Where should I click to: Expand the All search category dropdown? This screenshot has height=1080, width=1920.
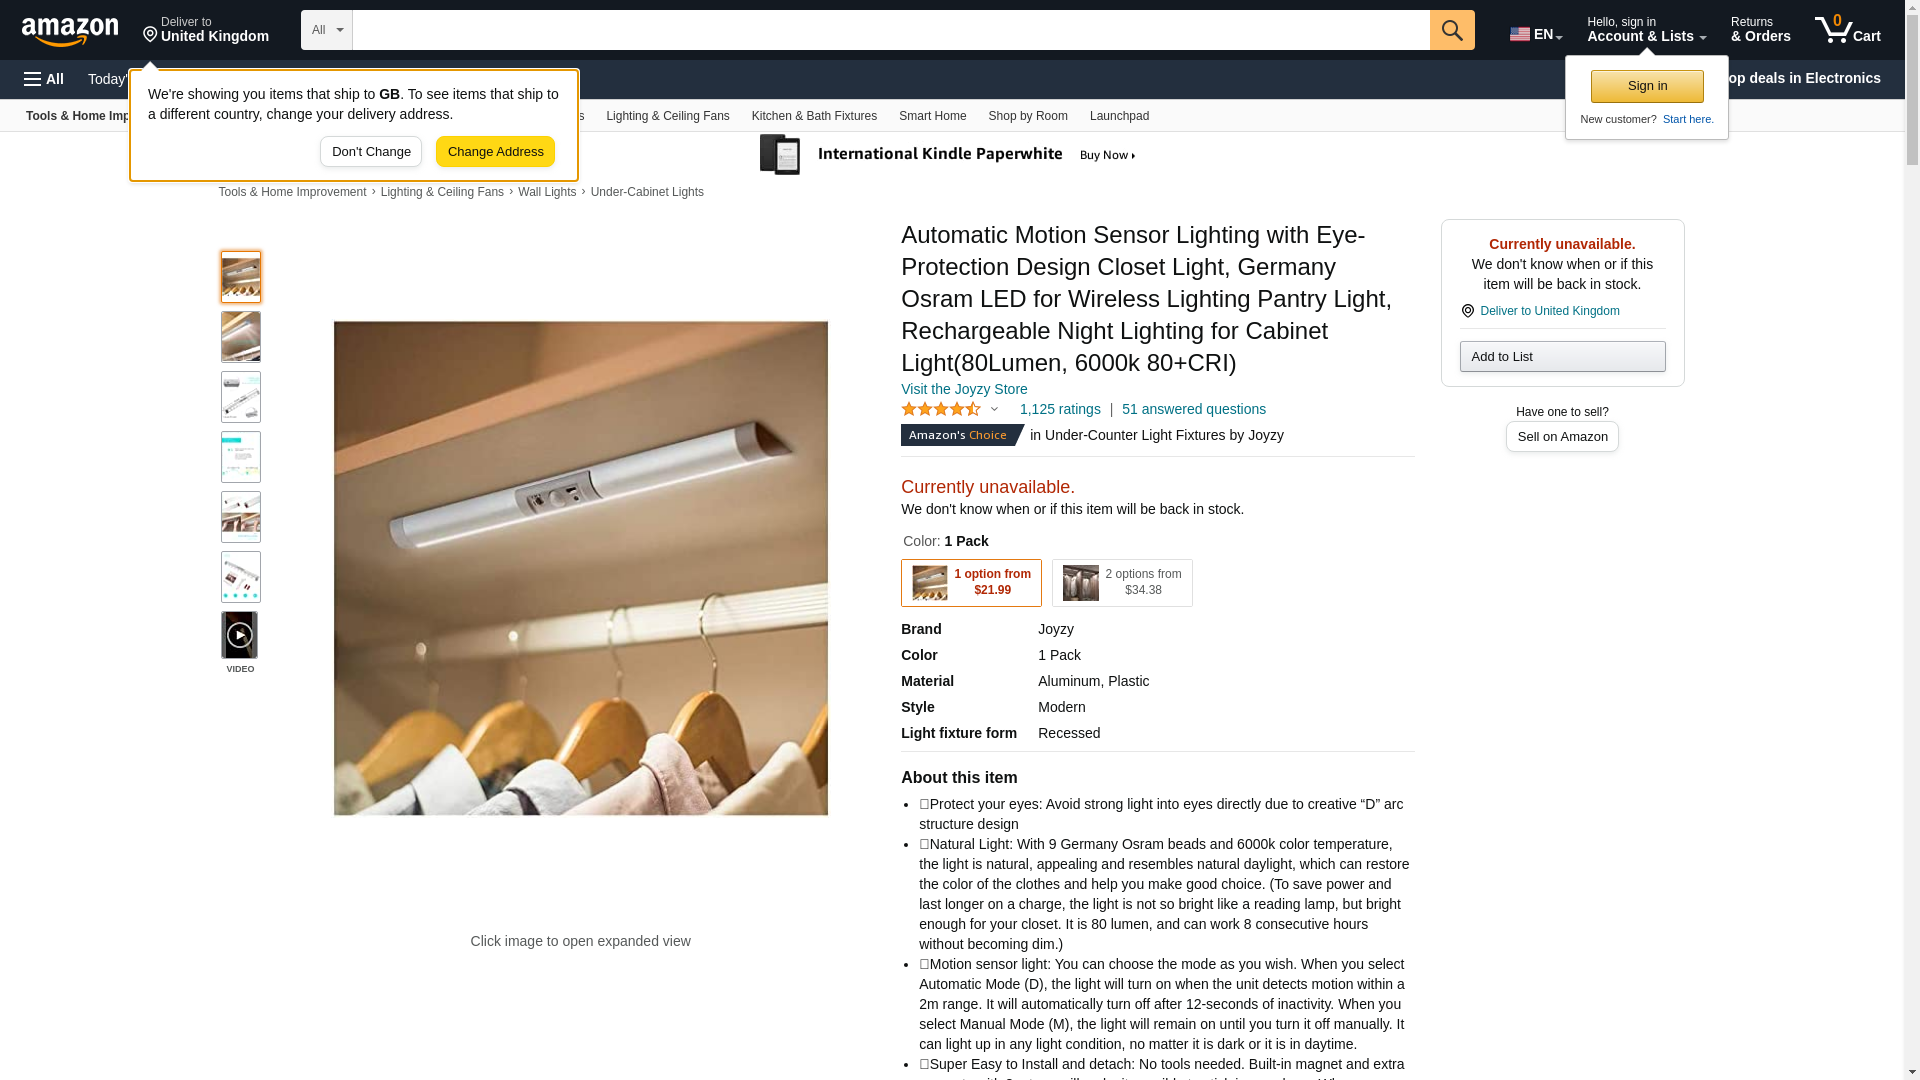point(327,30)
